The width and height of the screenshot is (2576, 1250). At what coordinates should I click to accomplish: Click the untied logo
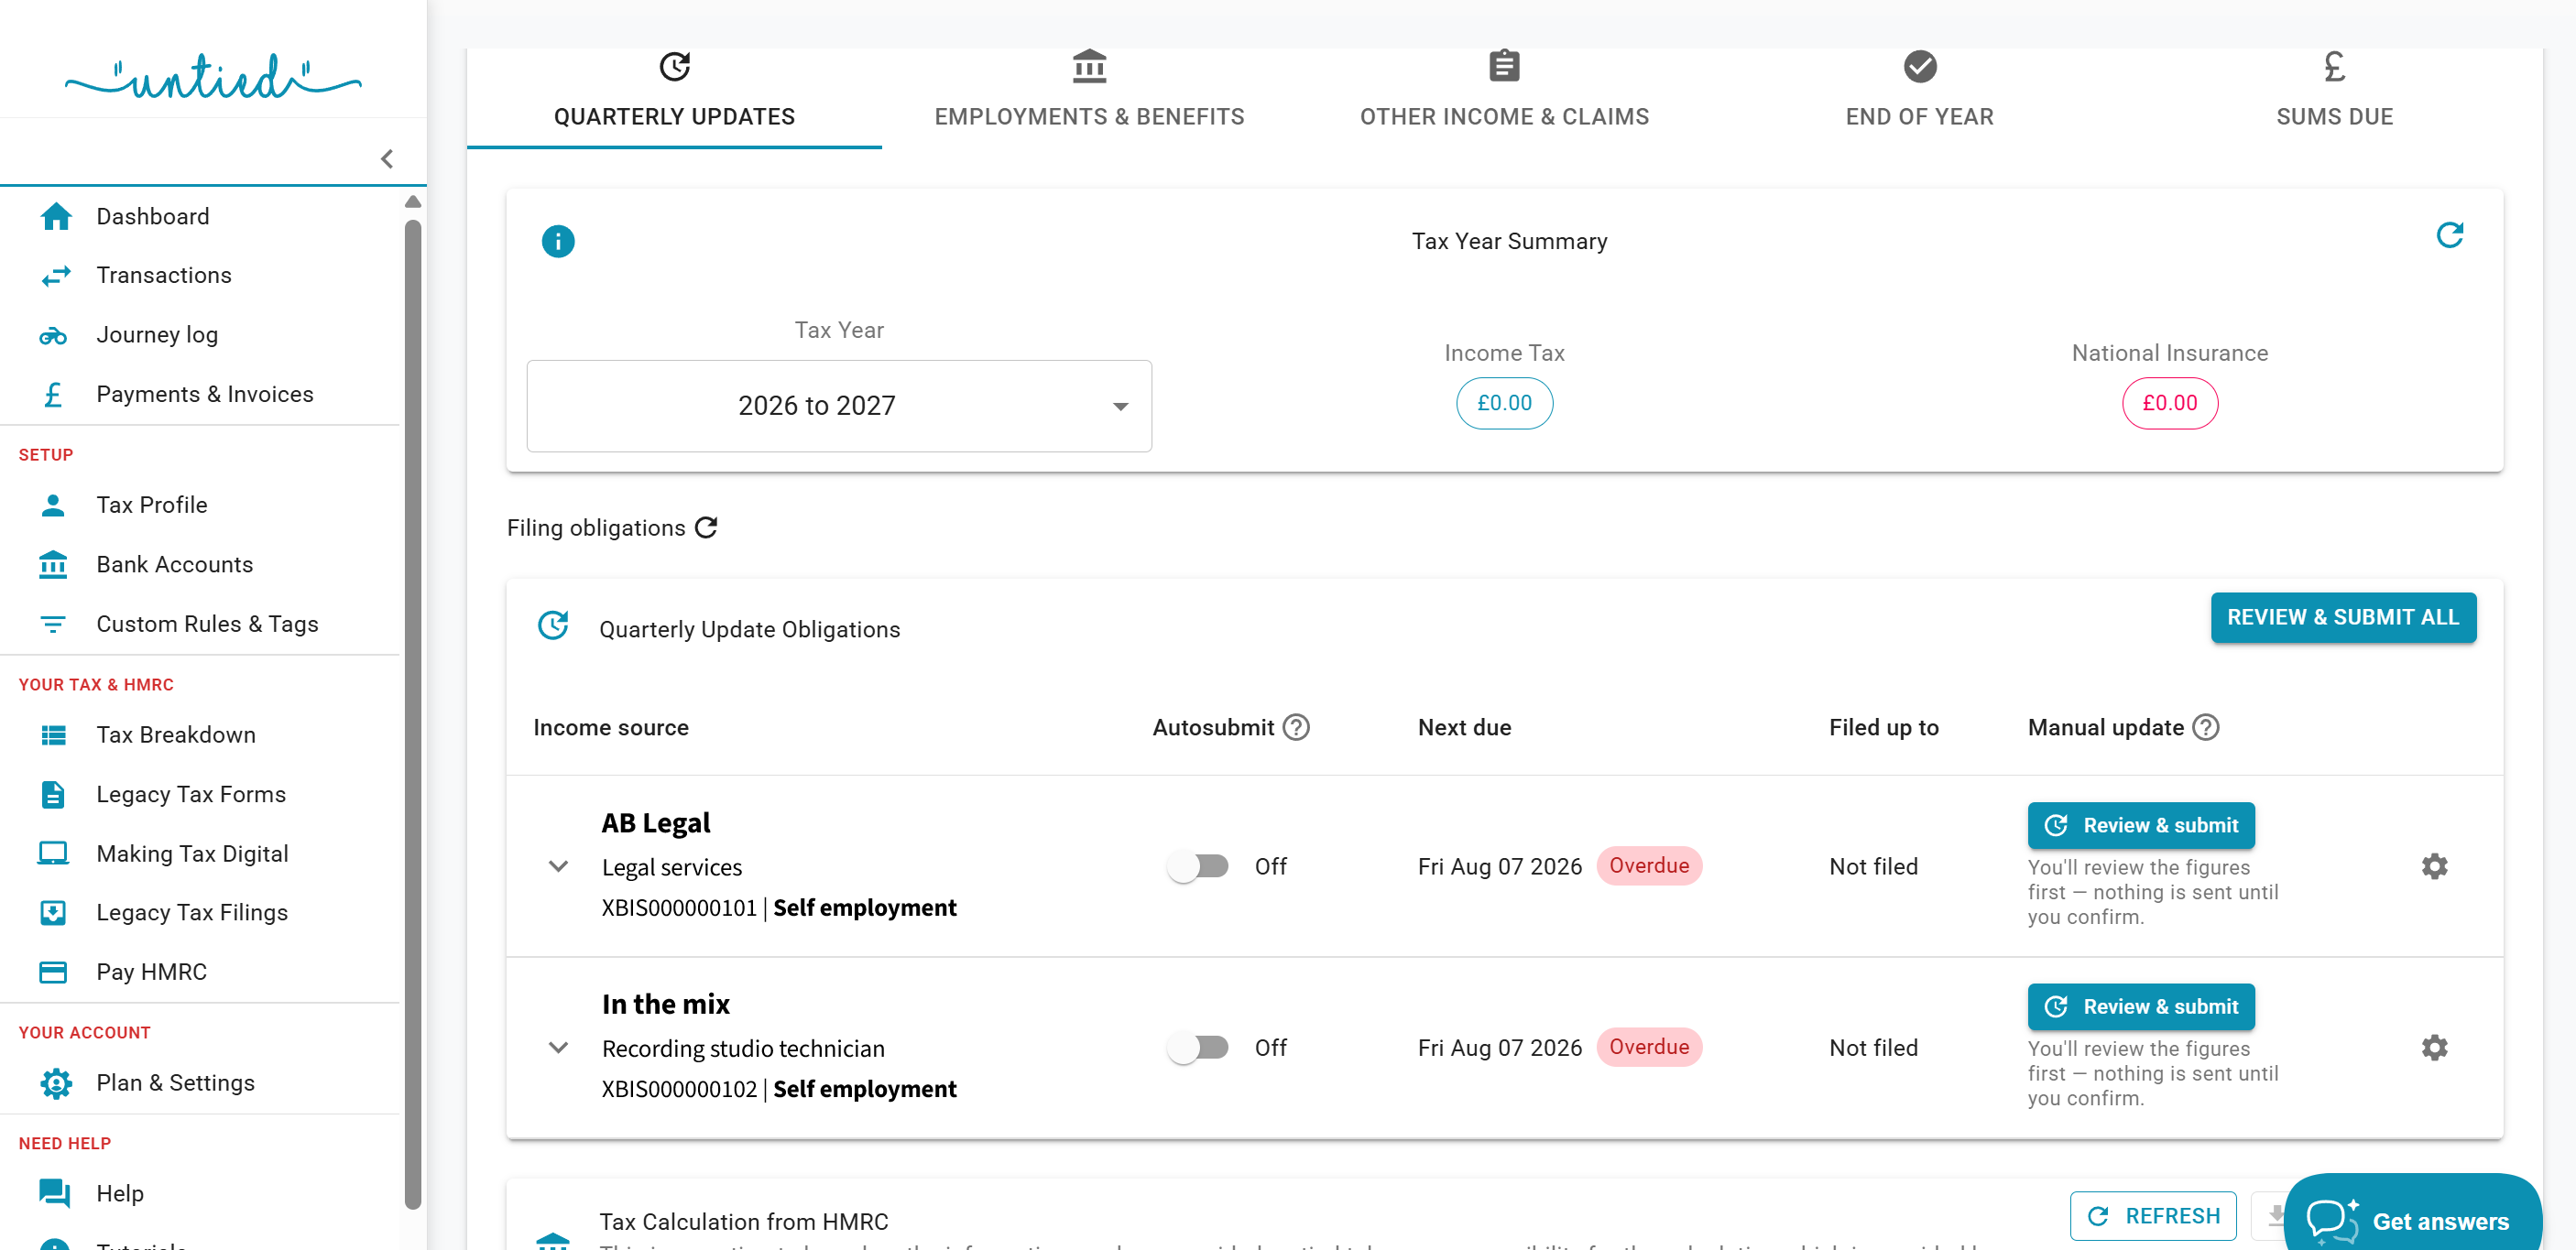click(x=213, y=77)
